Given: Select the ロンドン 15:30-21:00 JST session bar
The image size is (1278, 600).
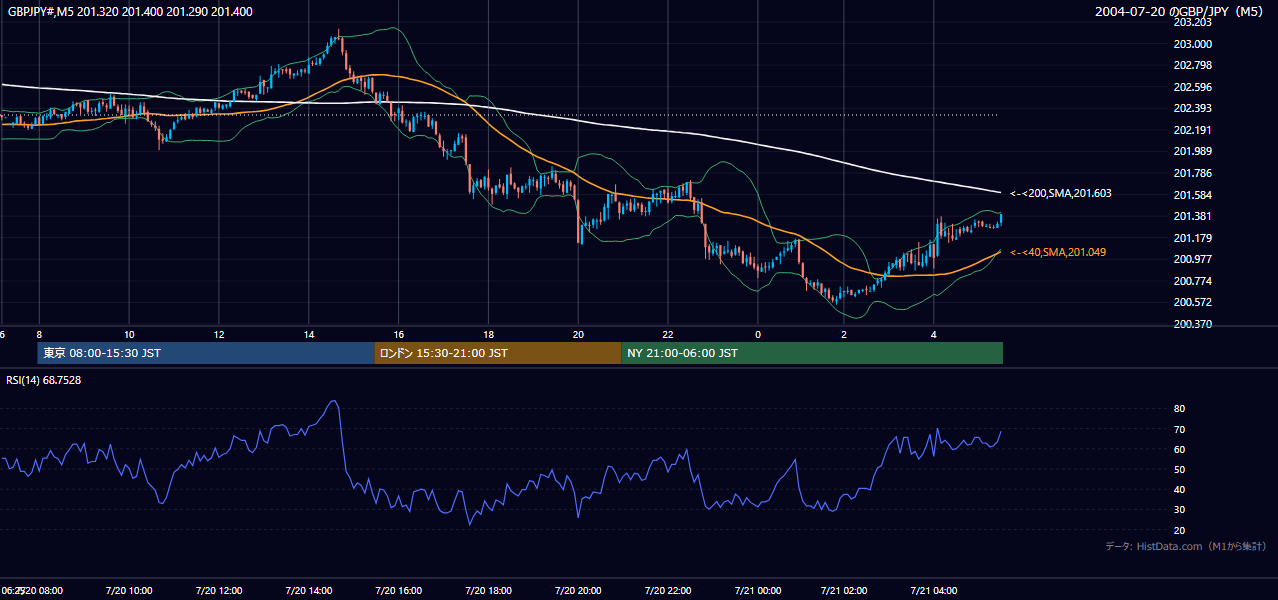Looking at the screenshot, I should click(x=497, y=353).
